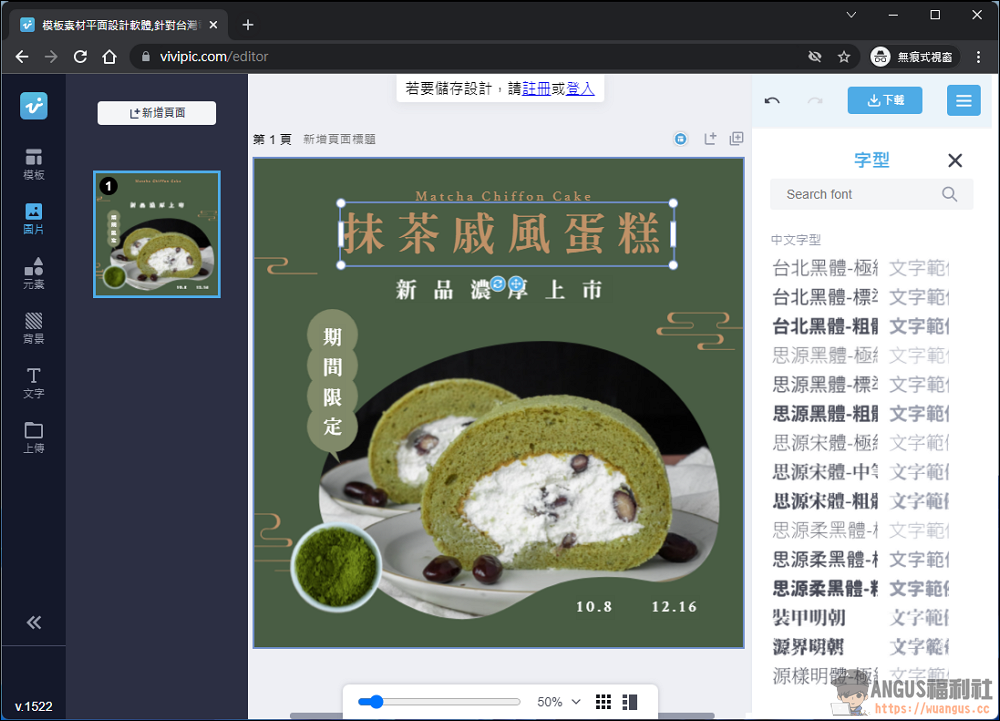Switch to grid page view icon

coord(603,702)
